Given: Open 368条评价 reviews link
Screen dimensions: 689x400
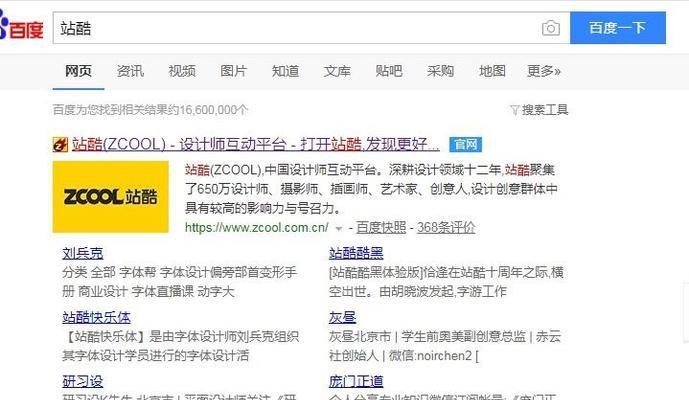Looking at the screenshot, I should (x=446, y=228).
